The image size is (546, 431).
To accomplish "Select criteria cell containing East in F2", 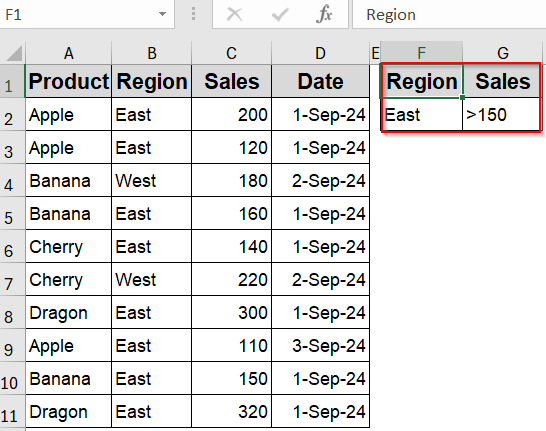I will click(422, 114).
